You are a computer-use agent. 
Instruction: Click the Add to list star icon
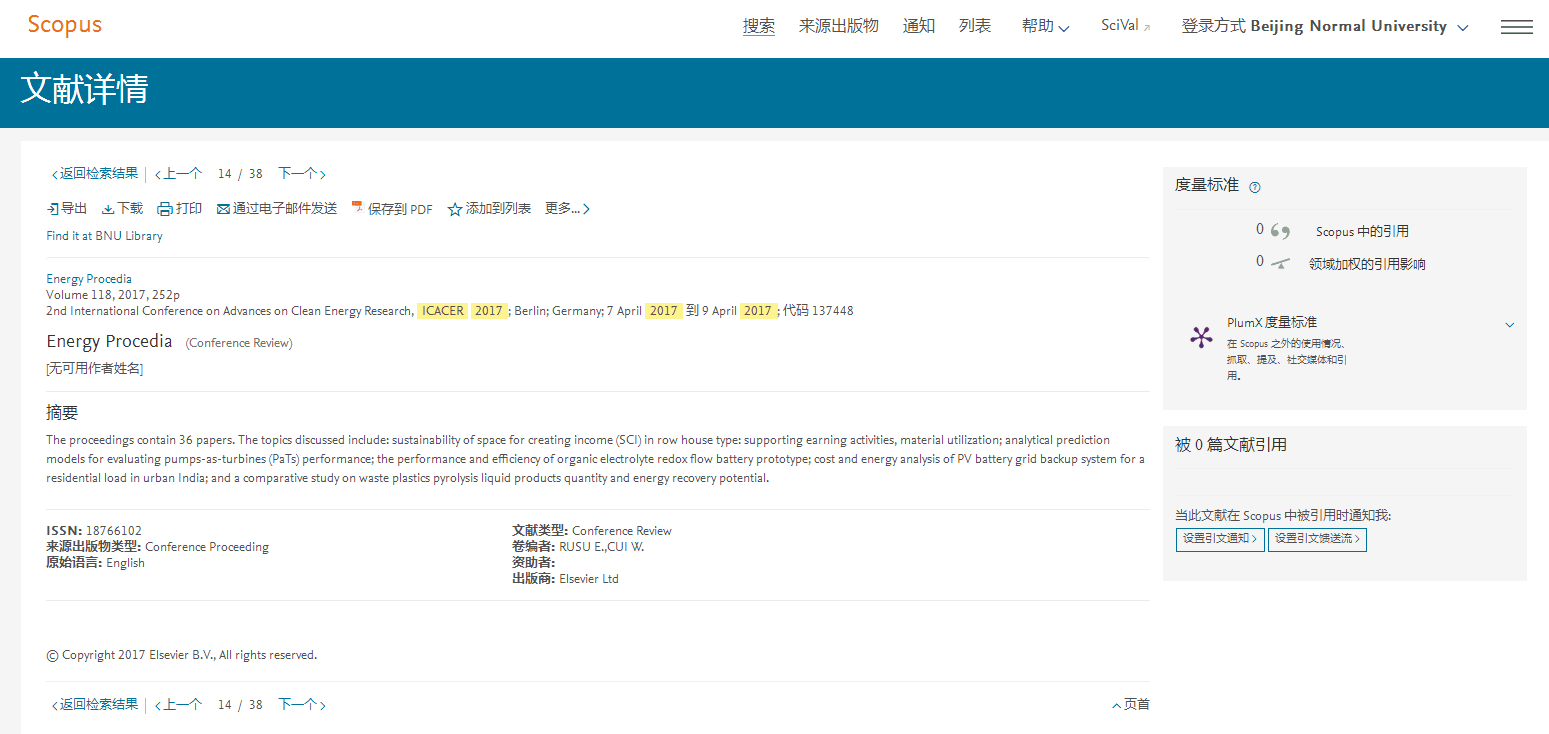click(455, 209)
